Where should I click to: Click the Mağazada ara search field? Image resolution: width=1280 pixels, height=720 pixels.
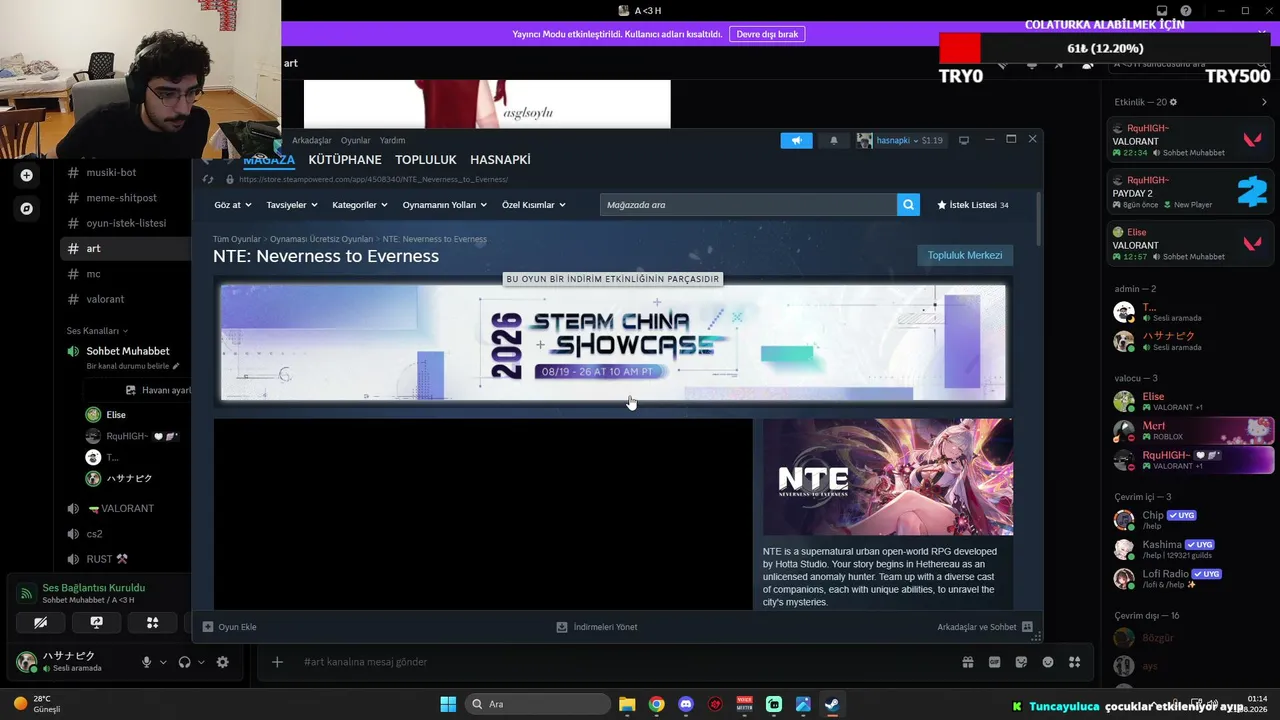point(748,205)
